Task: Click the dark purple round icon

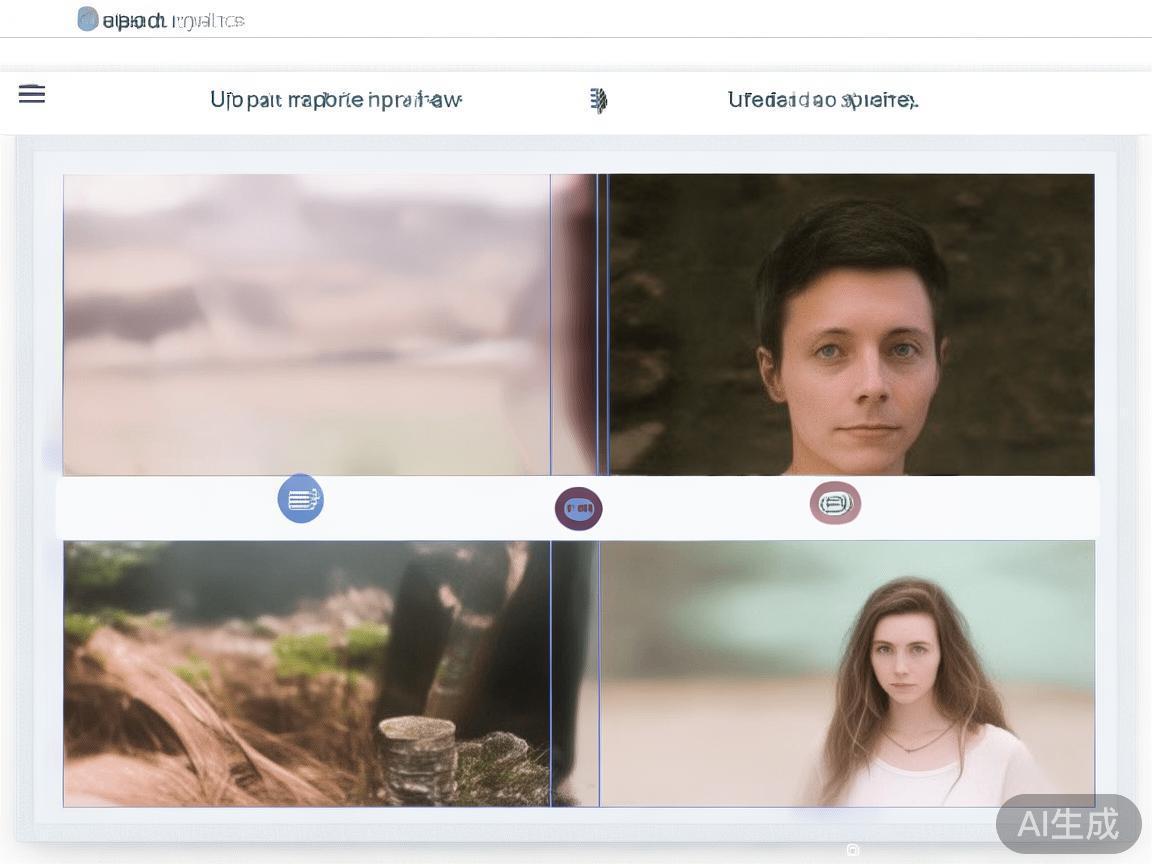Action: pos(578,509)
